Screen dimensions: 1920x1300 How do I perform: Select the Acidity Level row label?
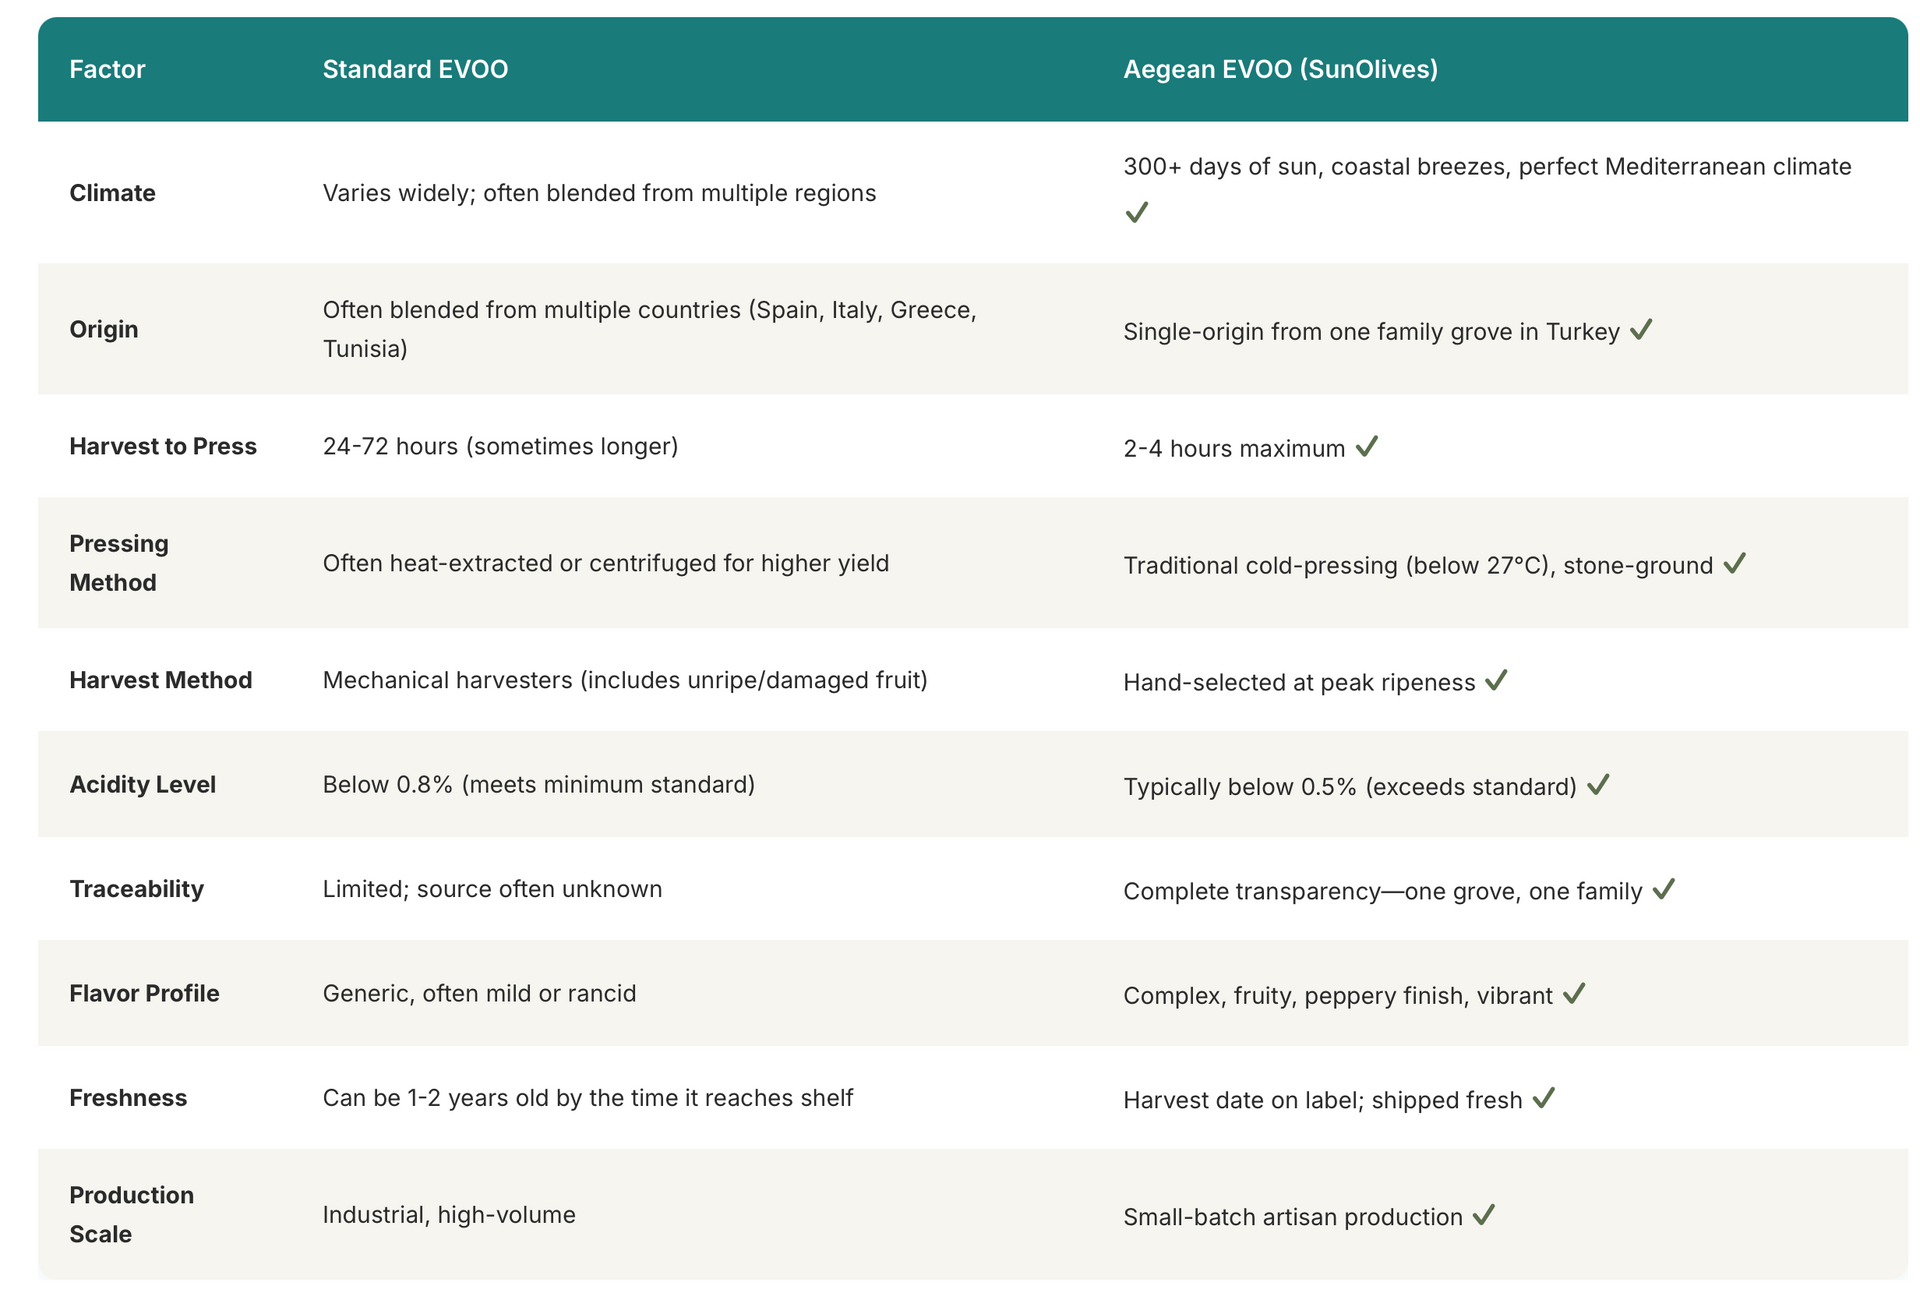(x=143, y=784)
